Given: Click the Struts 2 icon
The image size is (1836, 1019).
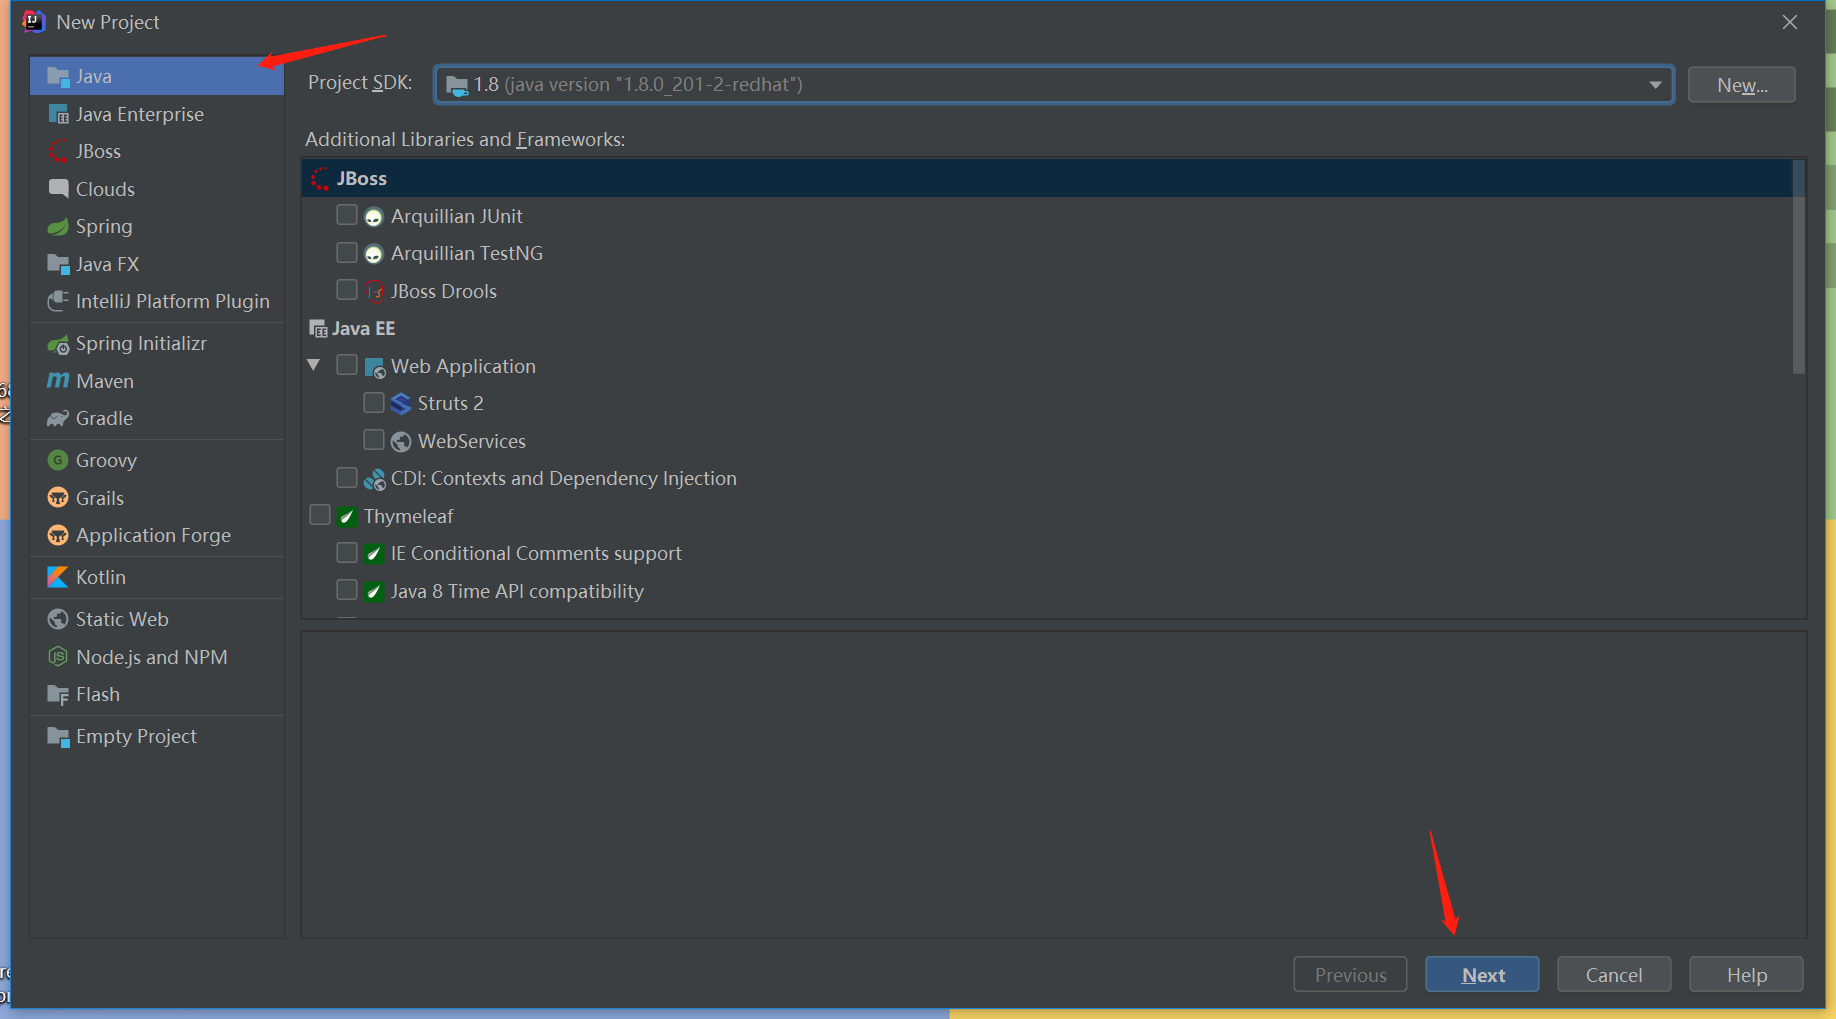Looking at the screenshot, I should (x=401, y=404).
